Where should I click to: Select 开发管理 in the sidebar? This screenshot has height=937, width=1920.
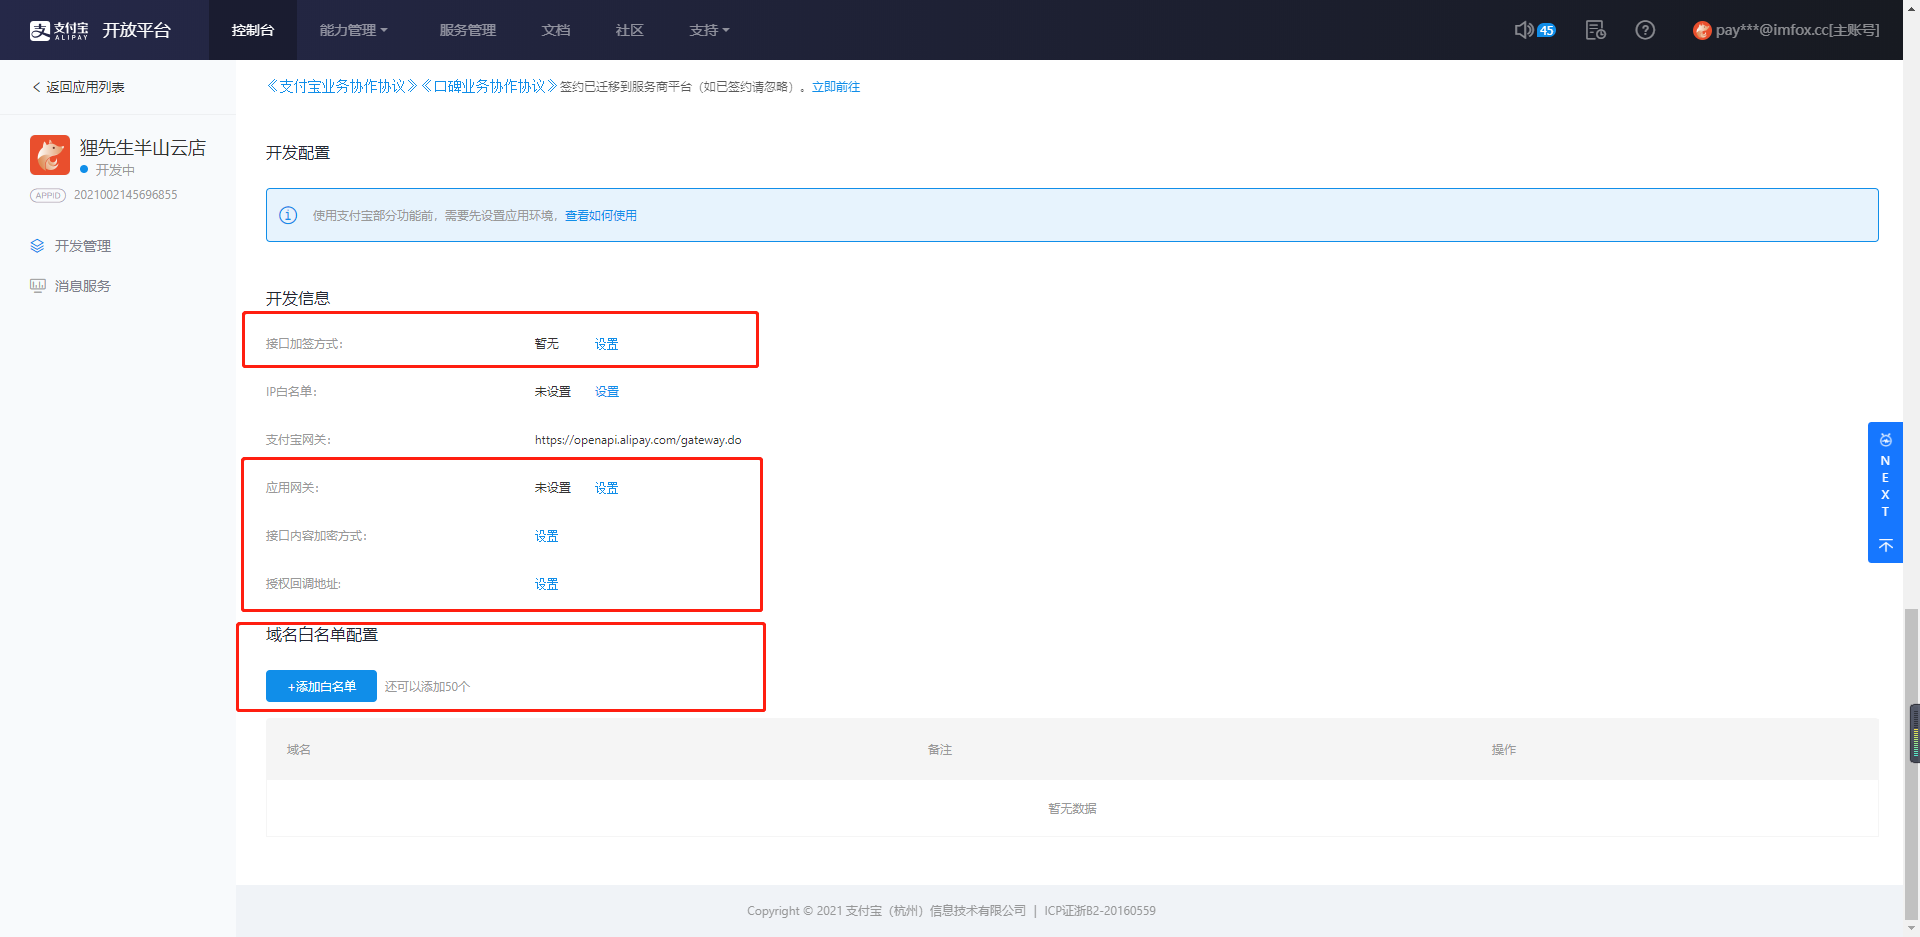pyautogui.click(x=83, y=246)
